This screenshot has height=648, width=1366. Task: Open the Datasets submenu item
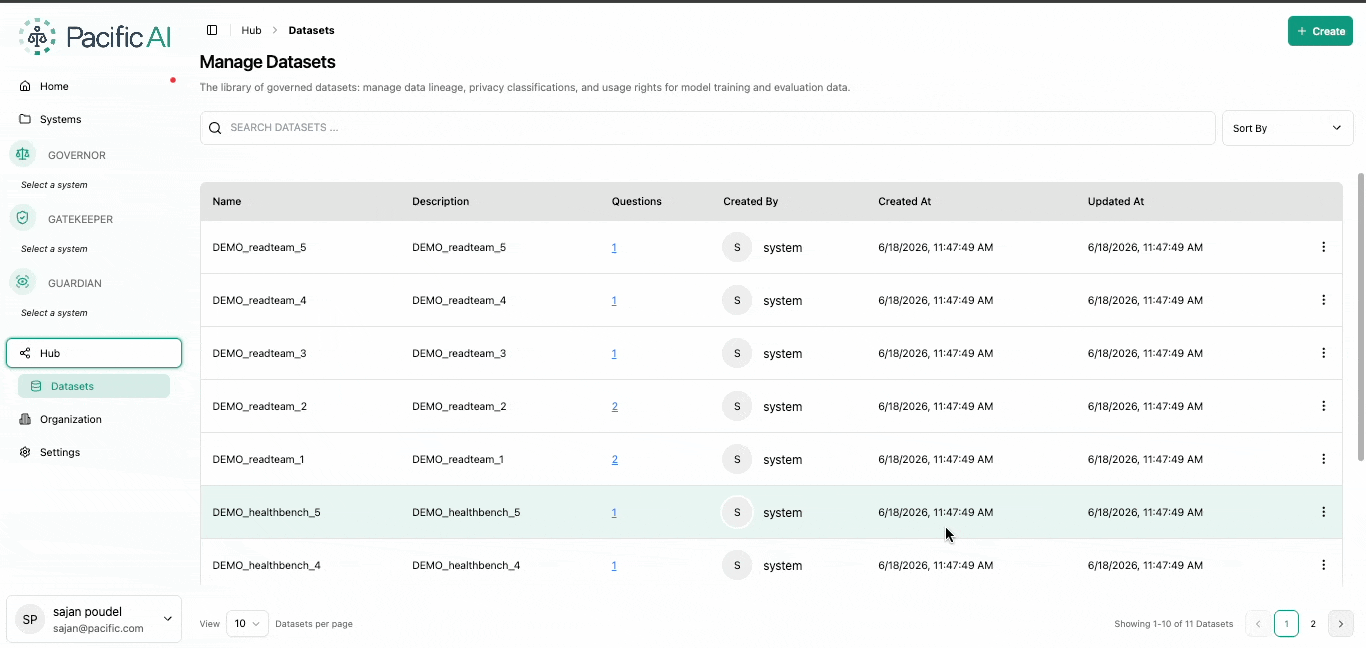pos(94,386)
